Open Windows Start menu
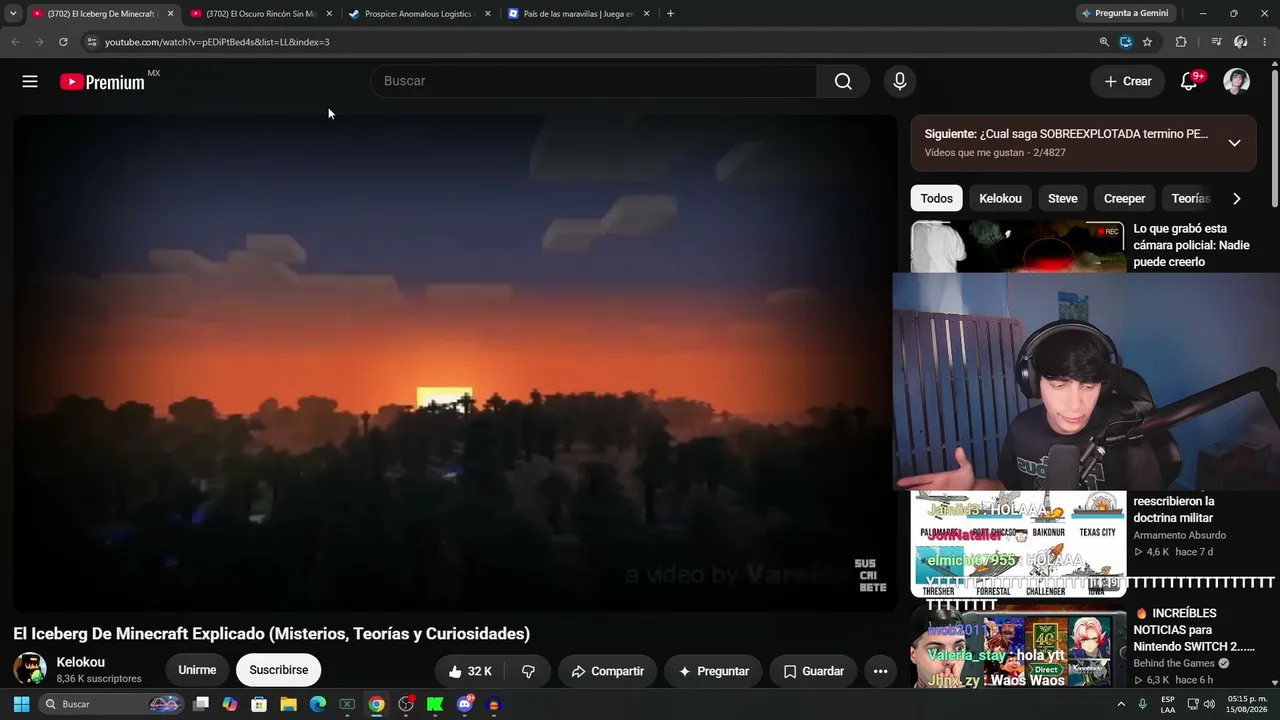This screenshot has width=1280, height=720. point(21,704)
